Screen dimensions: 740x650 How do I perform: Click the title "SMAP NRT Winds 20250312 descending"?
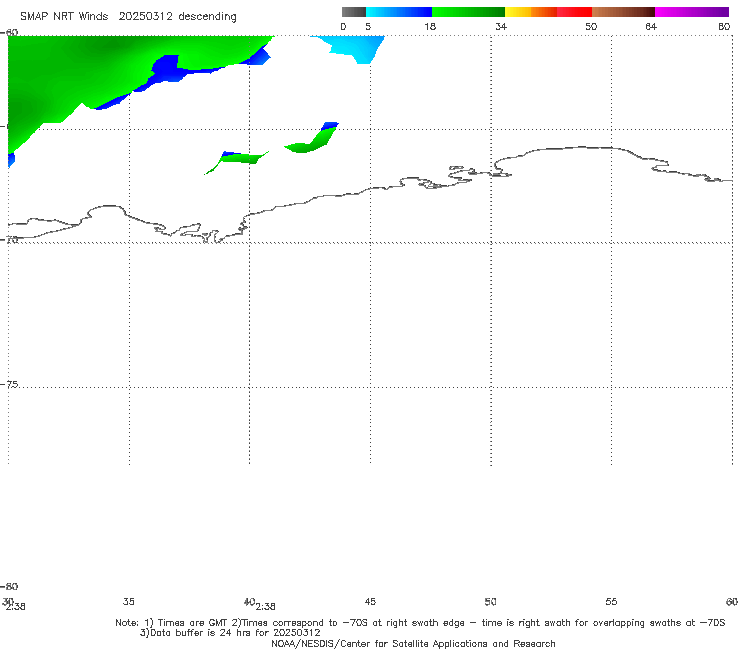tap(128, 16)
